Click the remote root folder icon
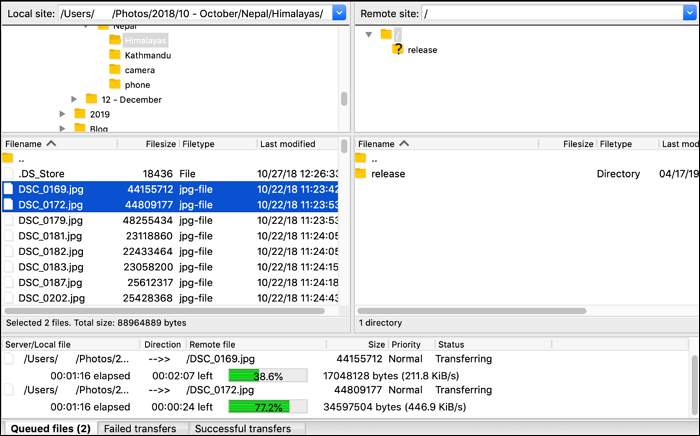The width and height of the screenshot is (700, 436). coord(386,34)
